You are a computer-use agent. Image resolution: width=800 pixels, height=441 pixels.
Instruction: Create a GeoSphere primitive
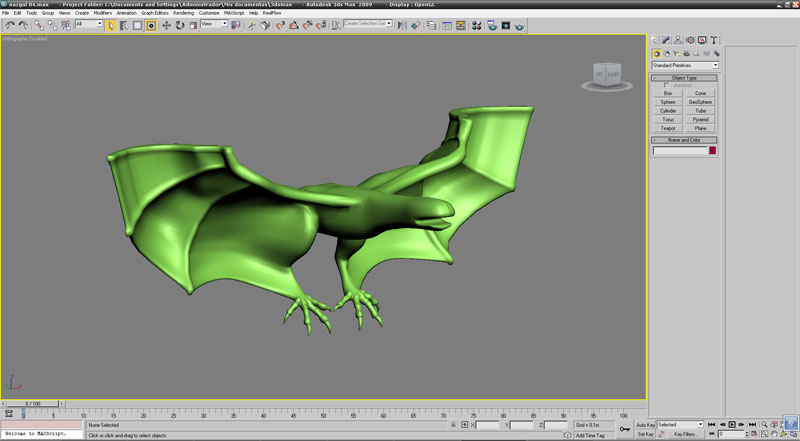tap(700, 102)
